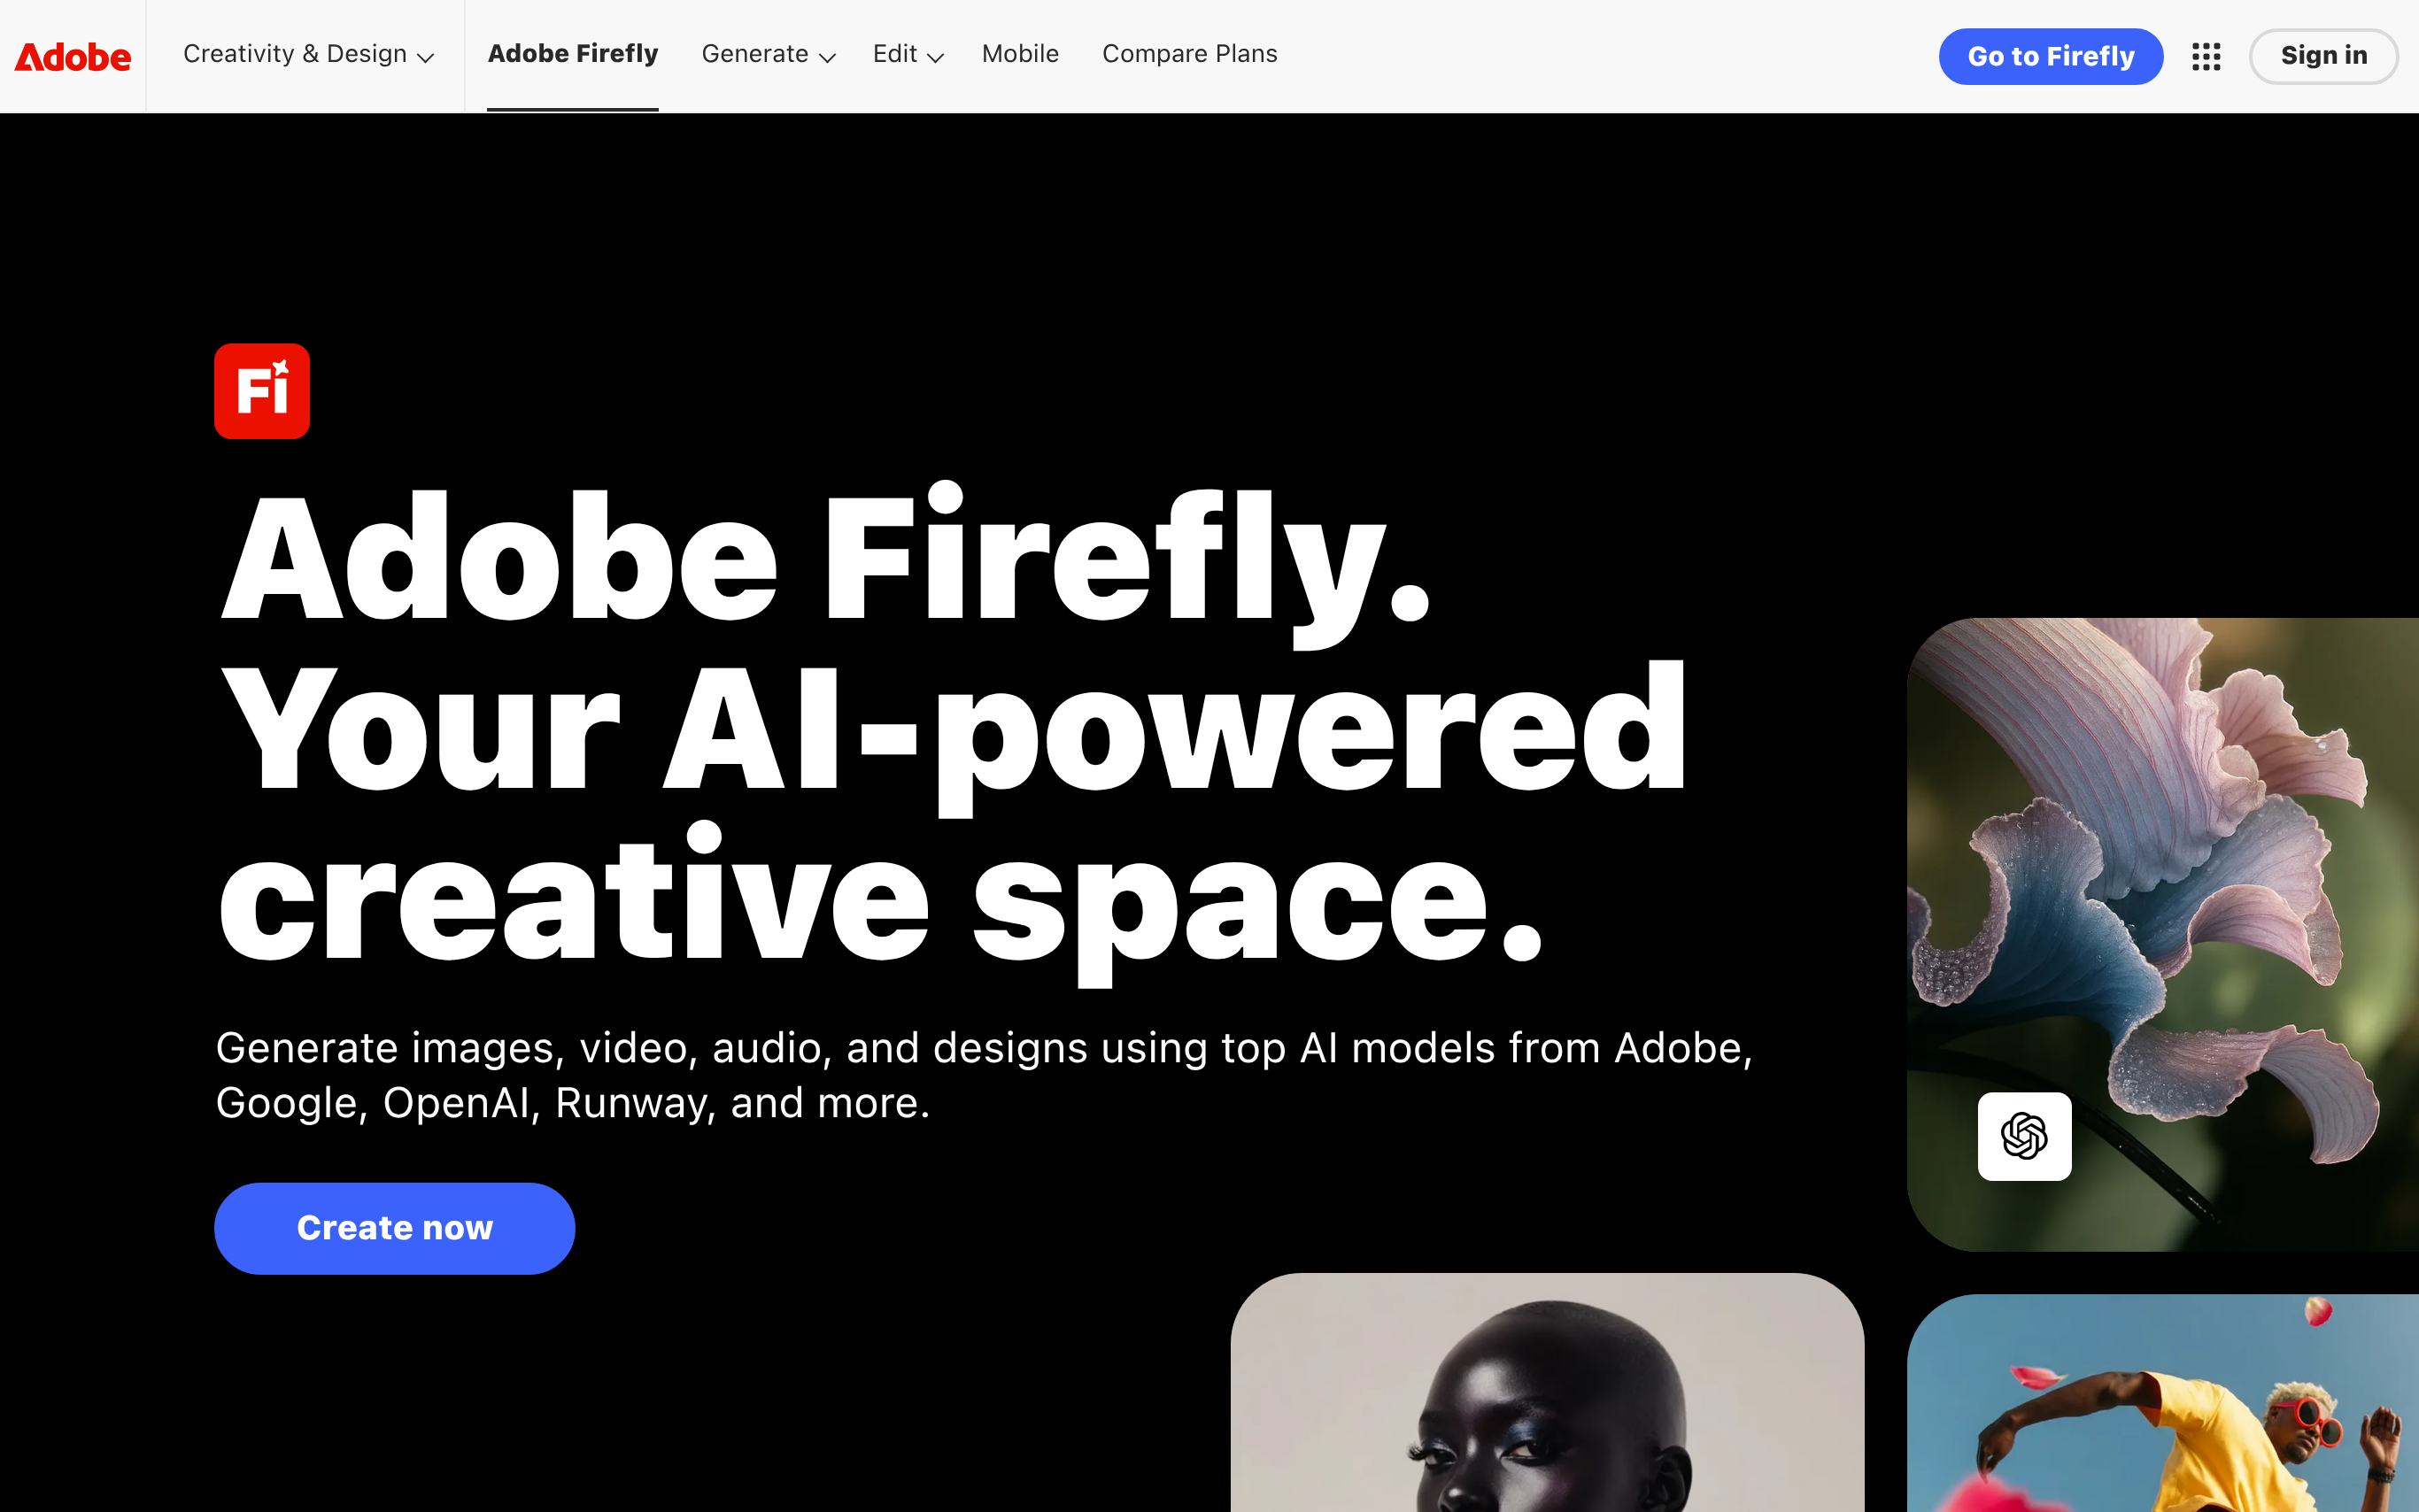Screen dimensions: 2419x1512
Task: Open the apps grid icon
Action: click(x=2206, y=56)
